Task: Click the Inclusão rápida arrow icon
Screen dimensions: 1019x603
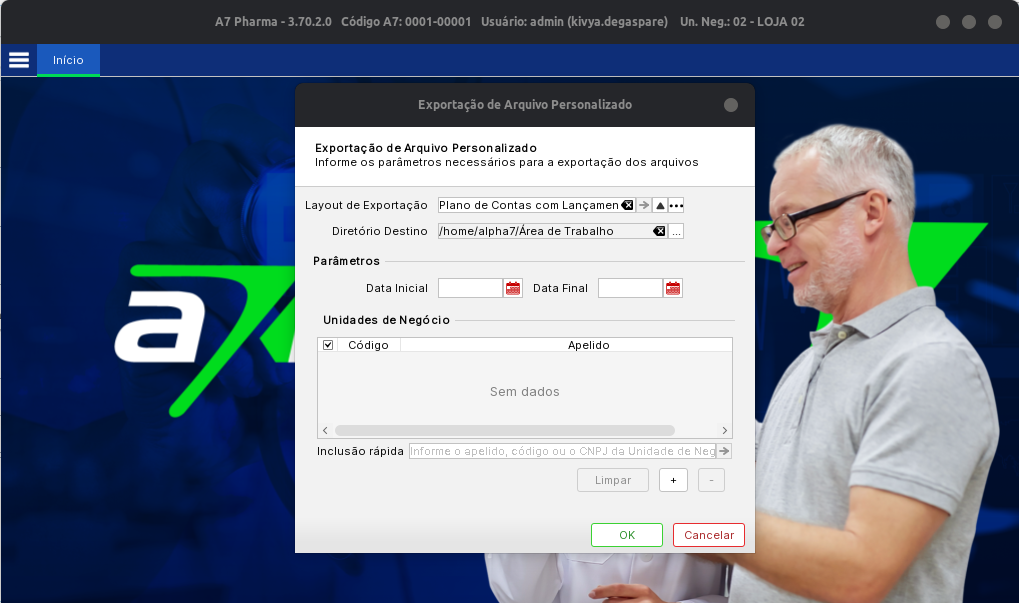Action: click(x=724, y=451)
